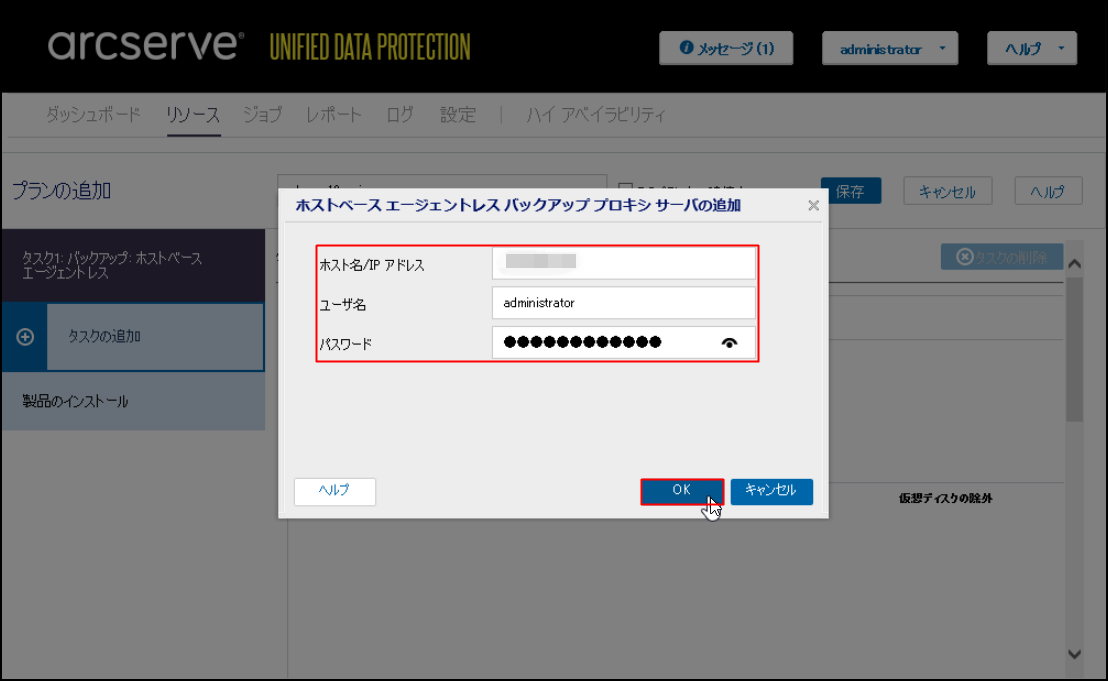Image resolution: width=1108 pixels, height=681 pixels.
Task: Click the scrollbar up arrow
Action: [1074, 263]
